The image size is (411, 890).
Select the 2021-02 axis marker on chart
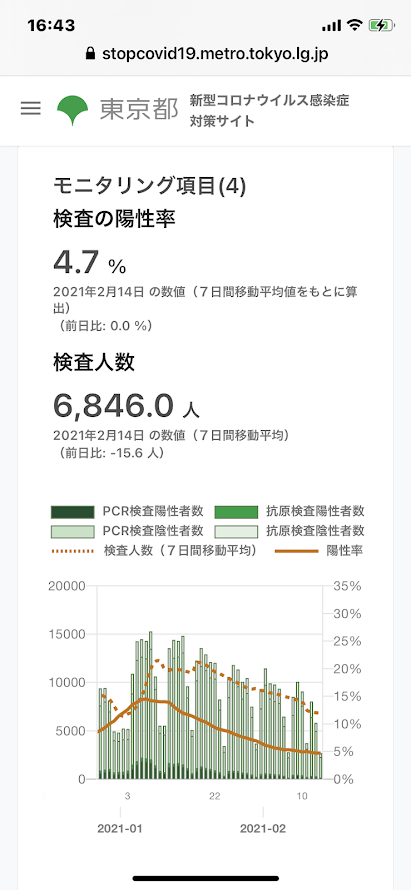point(263,829)
